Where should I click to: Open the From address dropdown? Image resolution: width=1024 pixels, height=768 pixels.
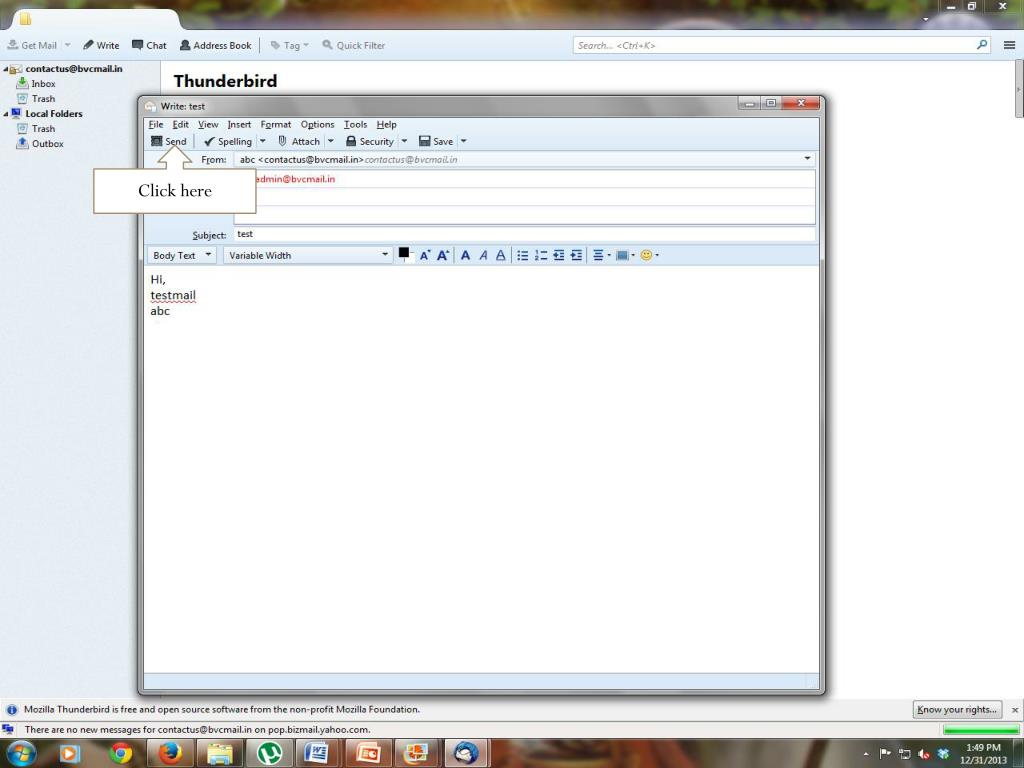tap(807, 159)
